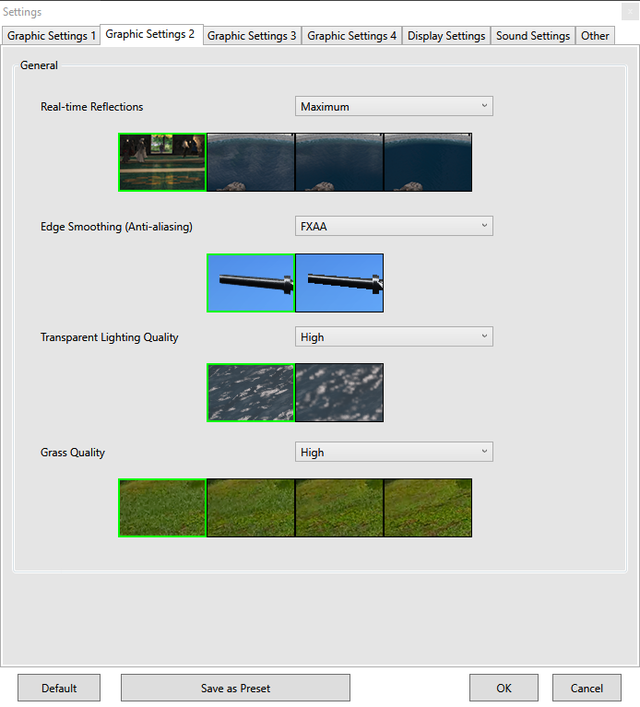This screenshot has height=707, width=640.
Task: Select the first Real-time Reflections preview thumbnail
Action: click(x=162, y=162)
